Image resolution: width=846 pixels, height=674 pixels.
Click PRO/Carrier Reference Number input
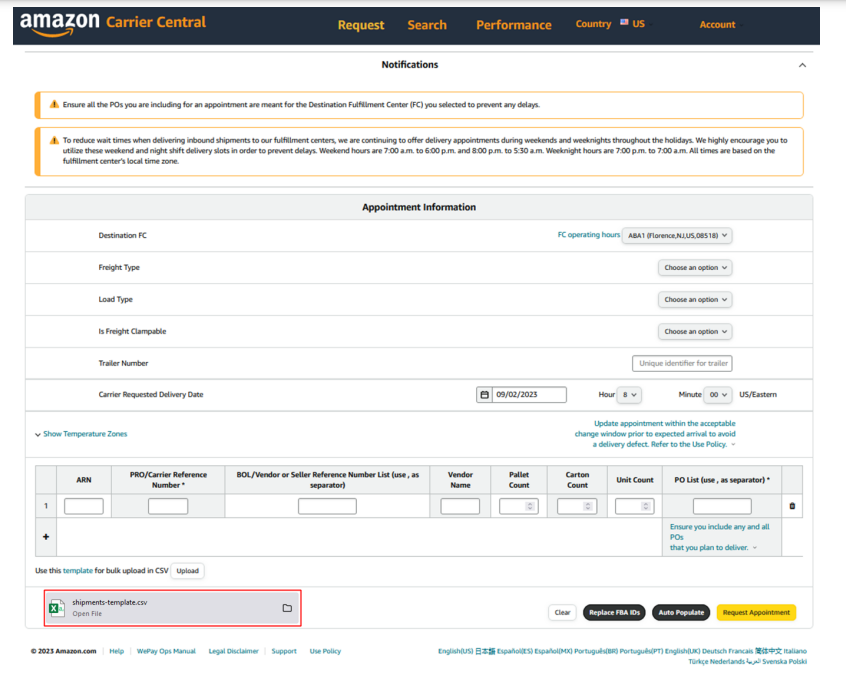click(168, 506)
